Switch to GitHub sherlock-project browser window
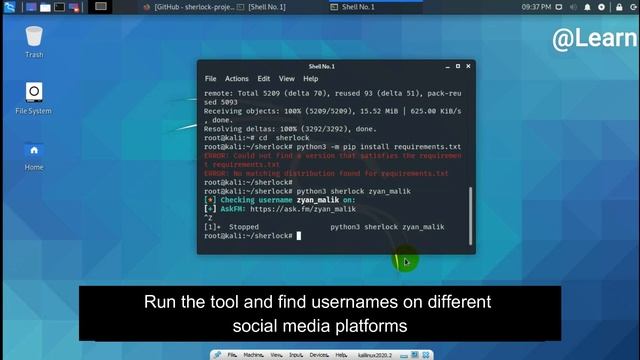Screen dimensions: 640x360 [x=190, y=7]
